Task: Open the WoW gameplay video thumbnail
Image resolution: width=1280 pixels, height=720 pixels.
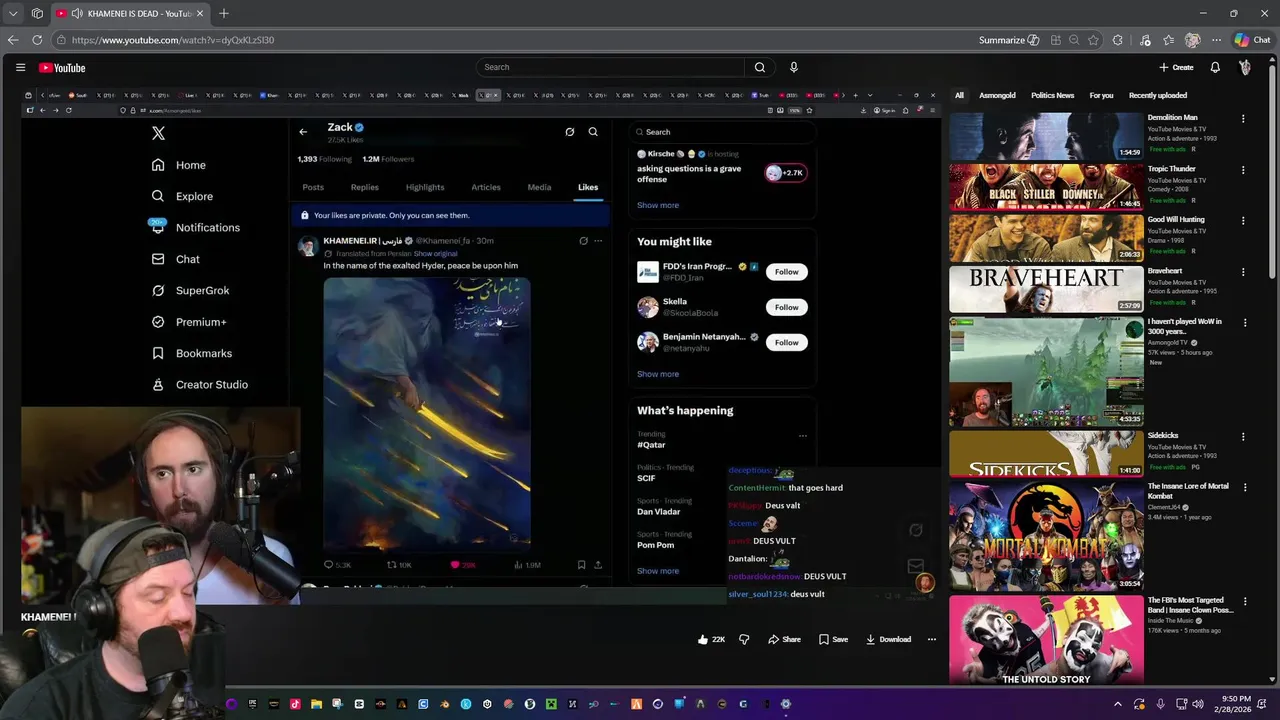Action: (x=1046, y=372)
